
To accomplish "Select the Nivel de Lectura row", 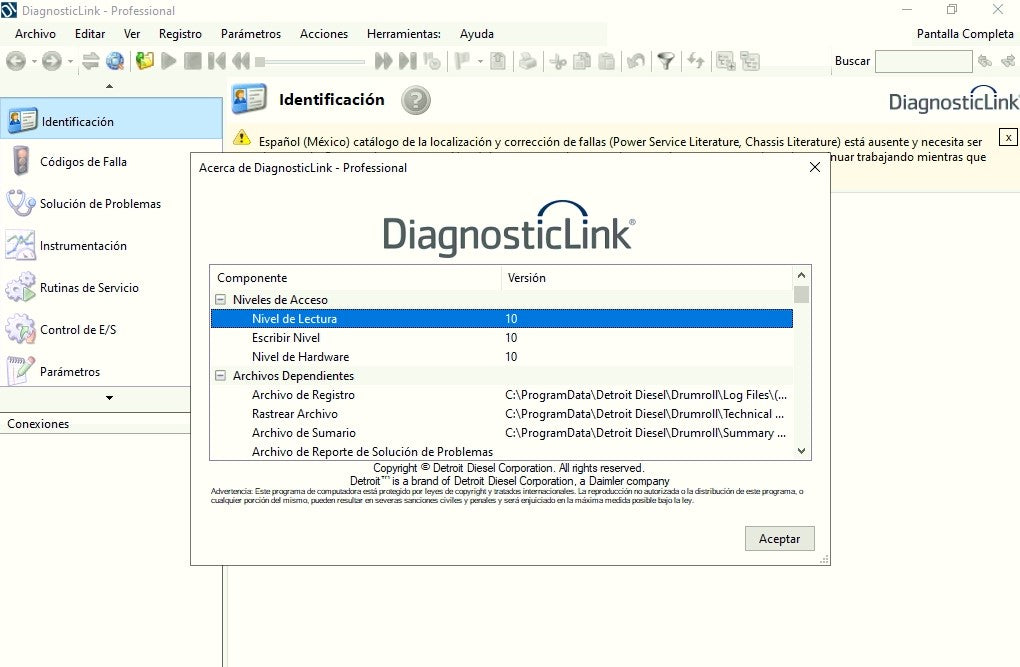I will click(502, 319).
